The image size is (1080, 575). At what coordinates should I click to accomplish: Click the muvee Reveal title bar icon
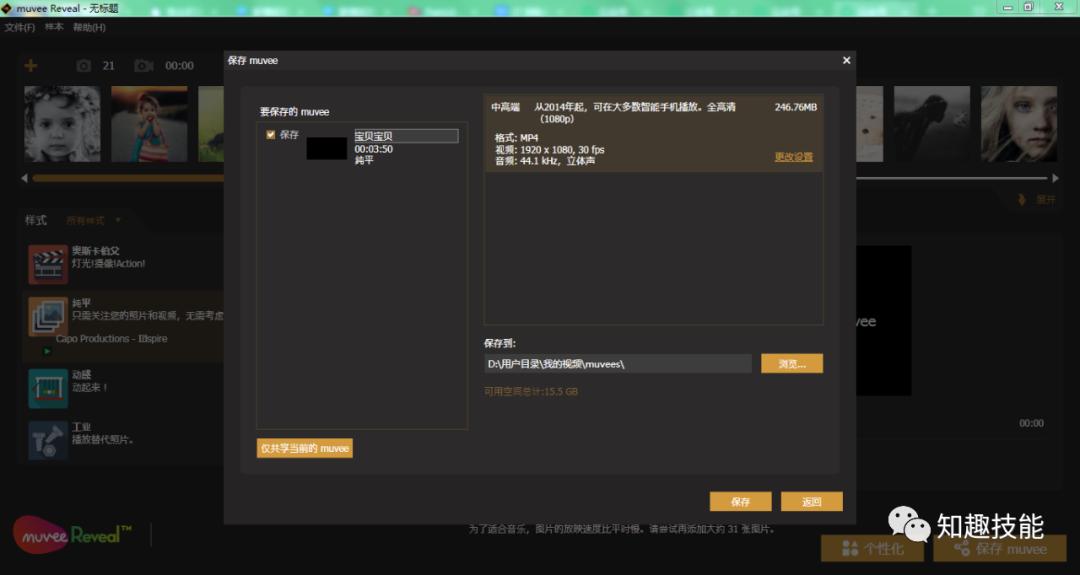6,8
